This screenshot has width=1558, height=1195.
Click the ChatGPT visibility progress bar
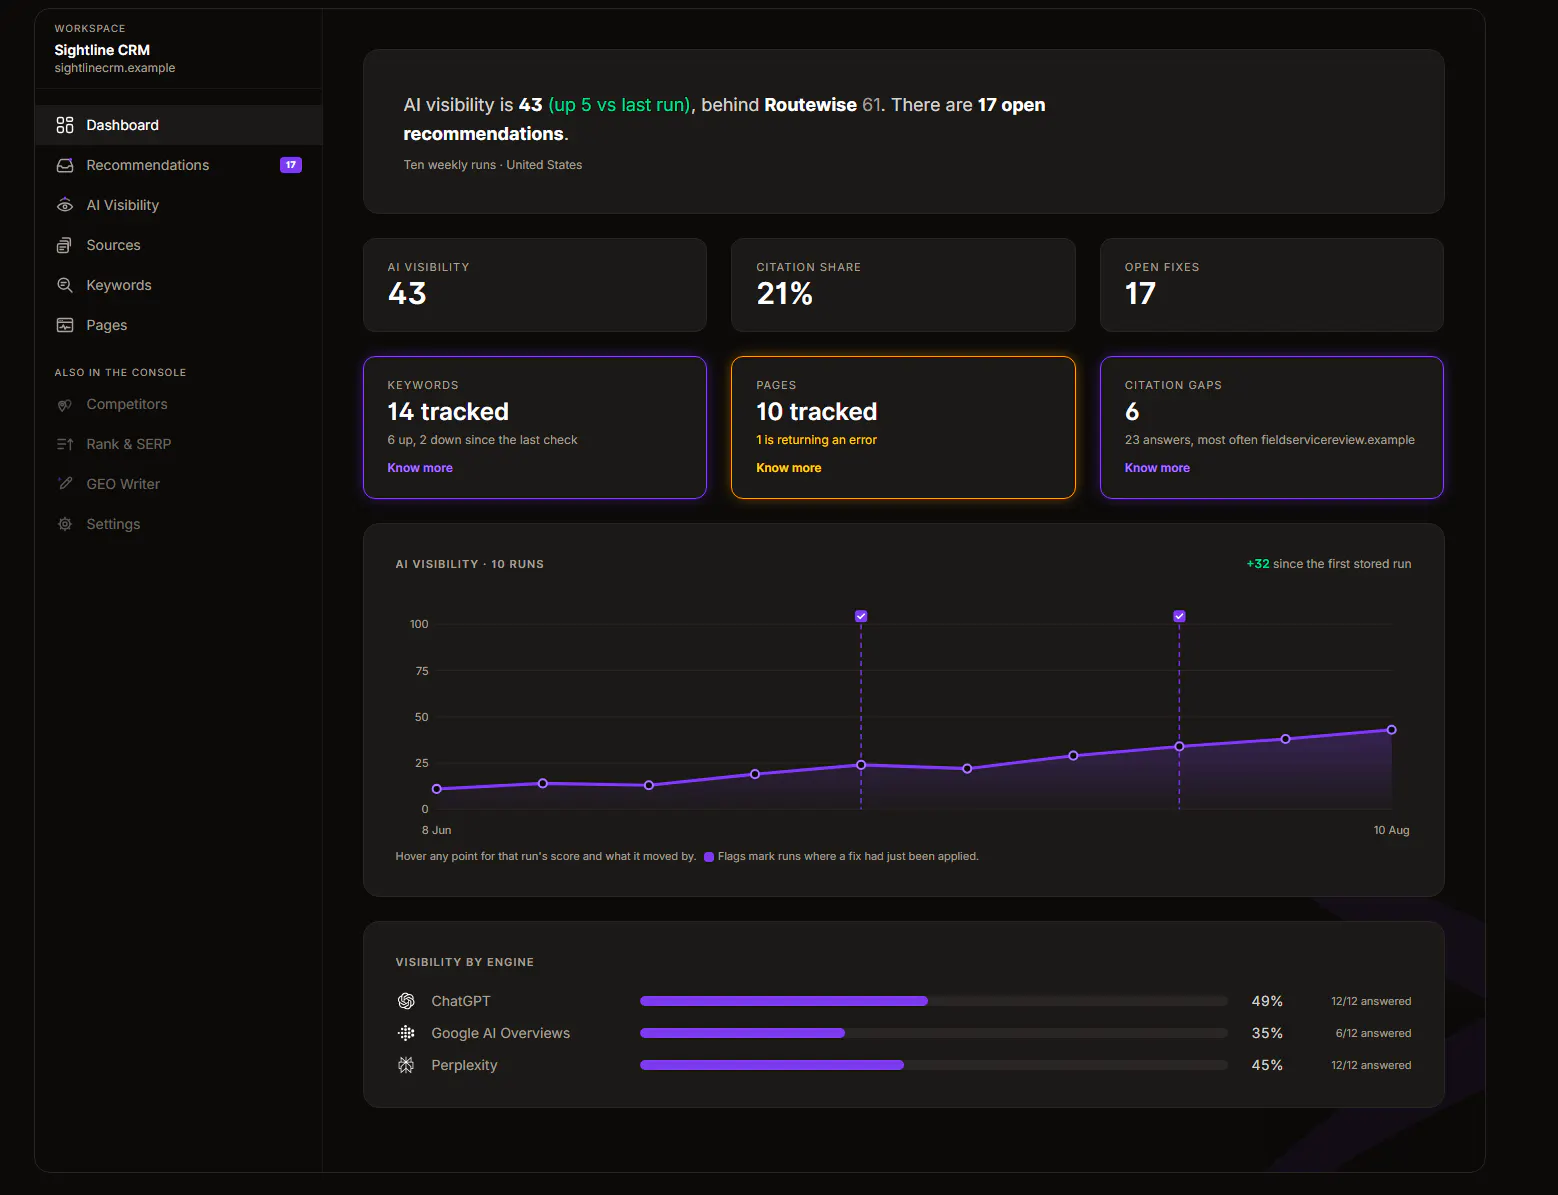pyautogui.click(x=934, y=1001)
